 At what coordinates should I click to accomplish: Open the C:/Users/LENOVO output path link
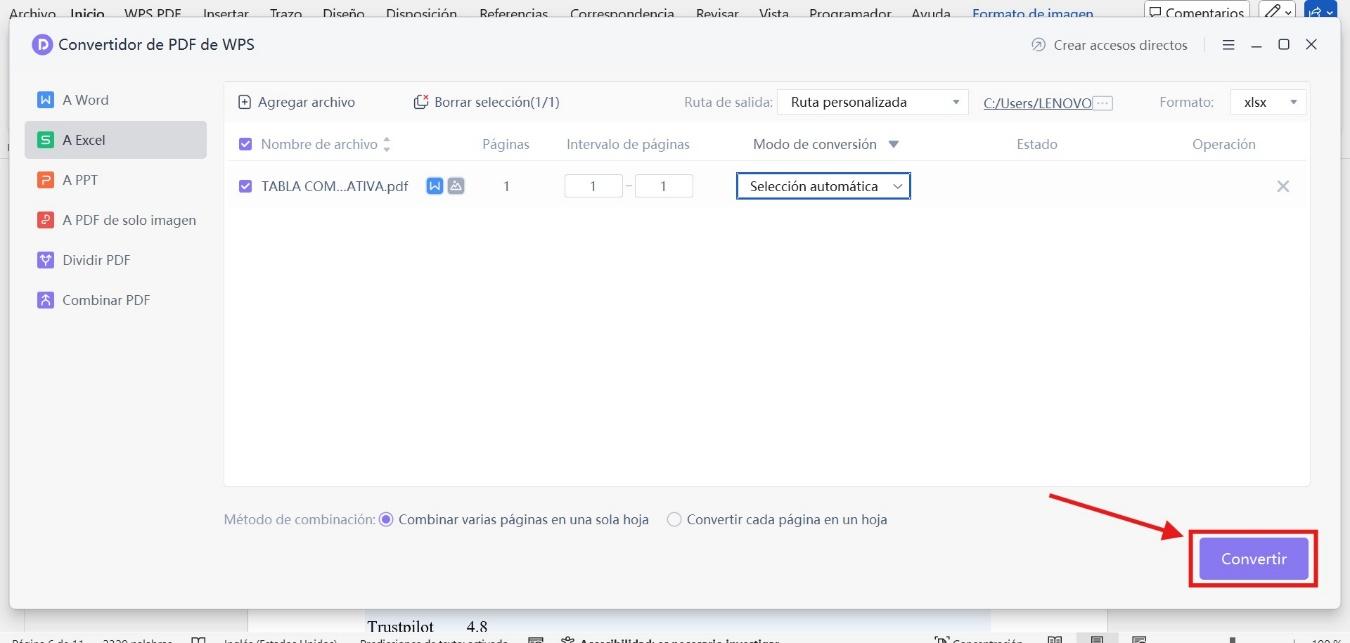click(1040, 101)
